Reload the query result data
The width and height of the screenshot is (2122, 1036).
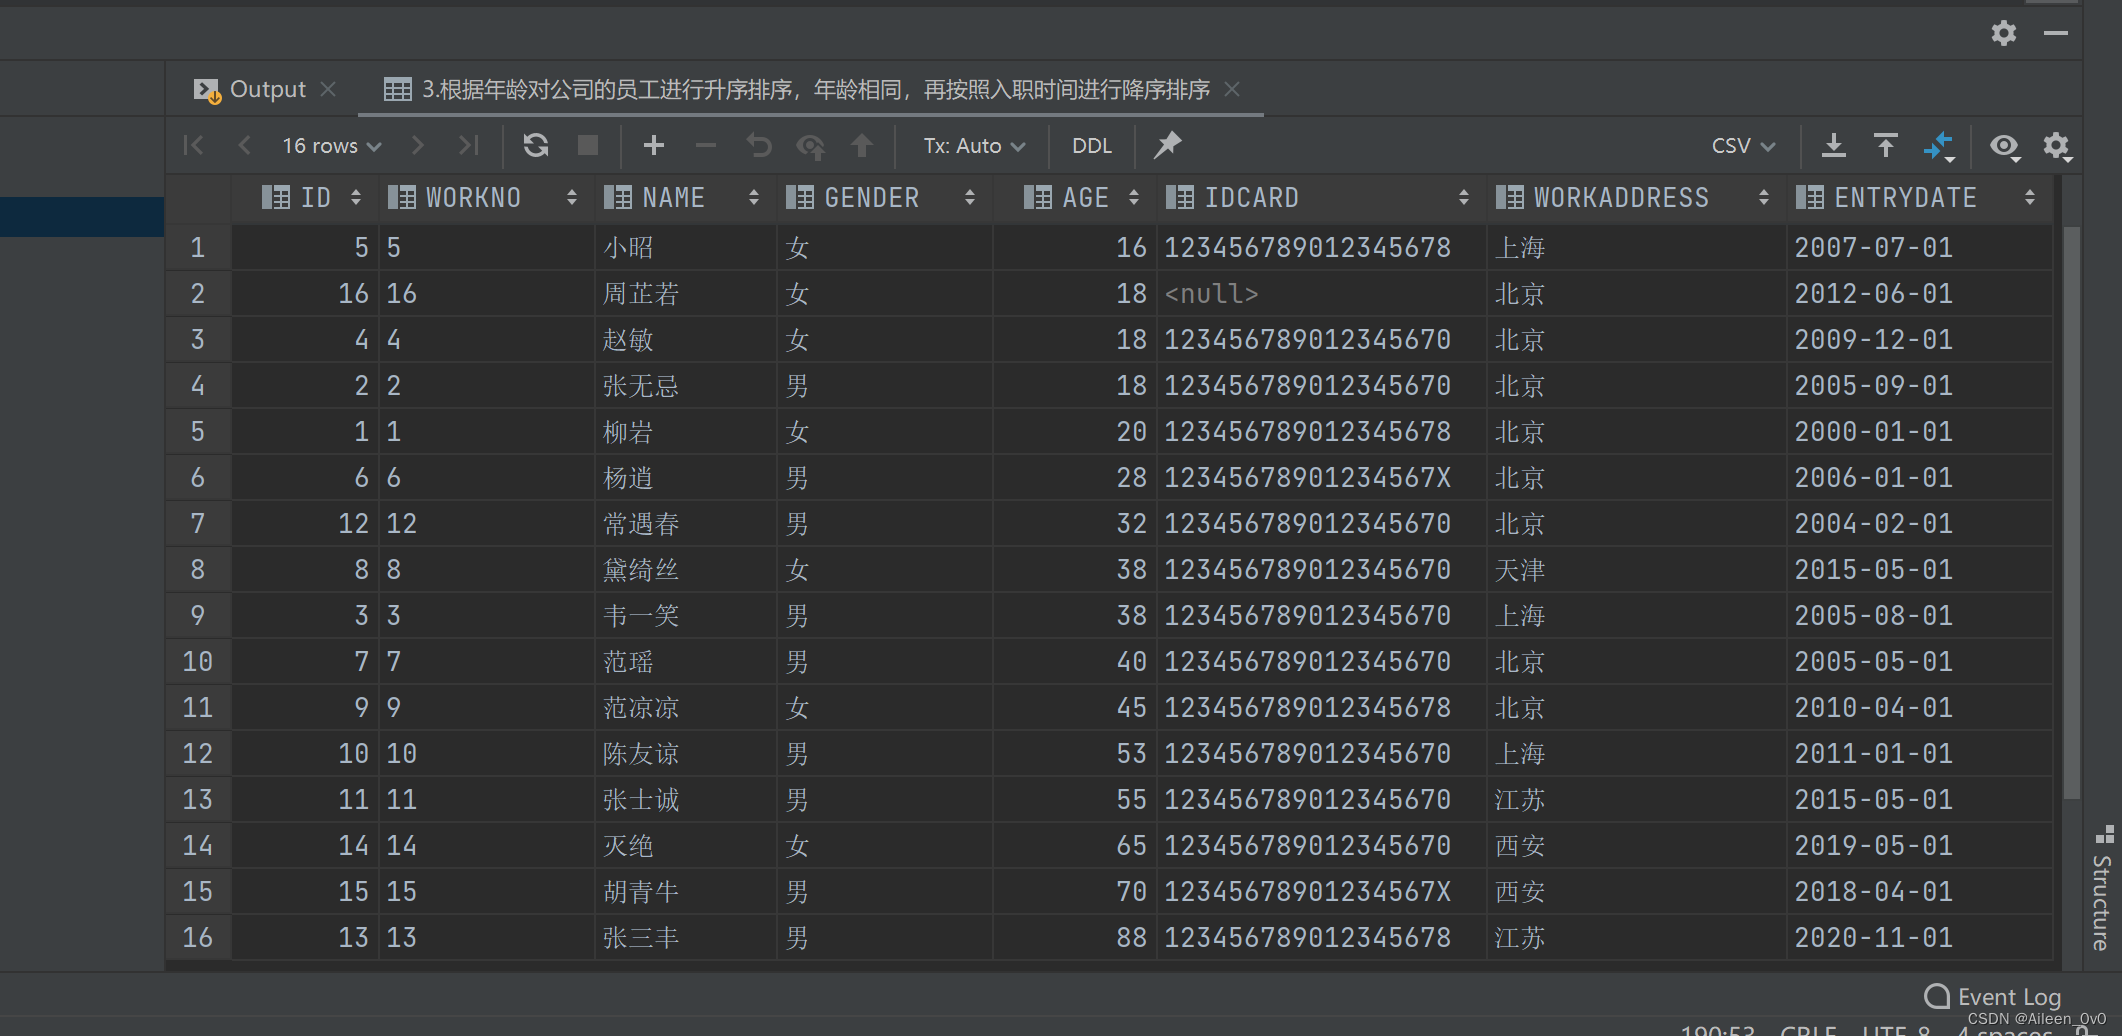[536, 146]
